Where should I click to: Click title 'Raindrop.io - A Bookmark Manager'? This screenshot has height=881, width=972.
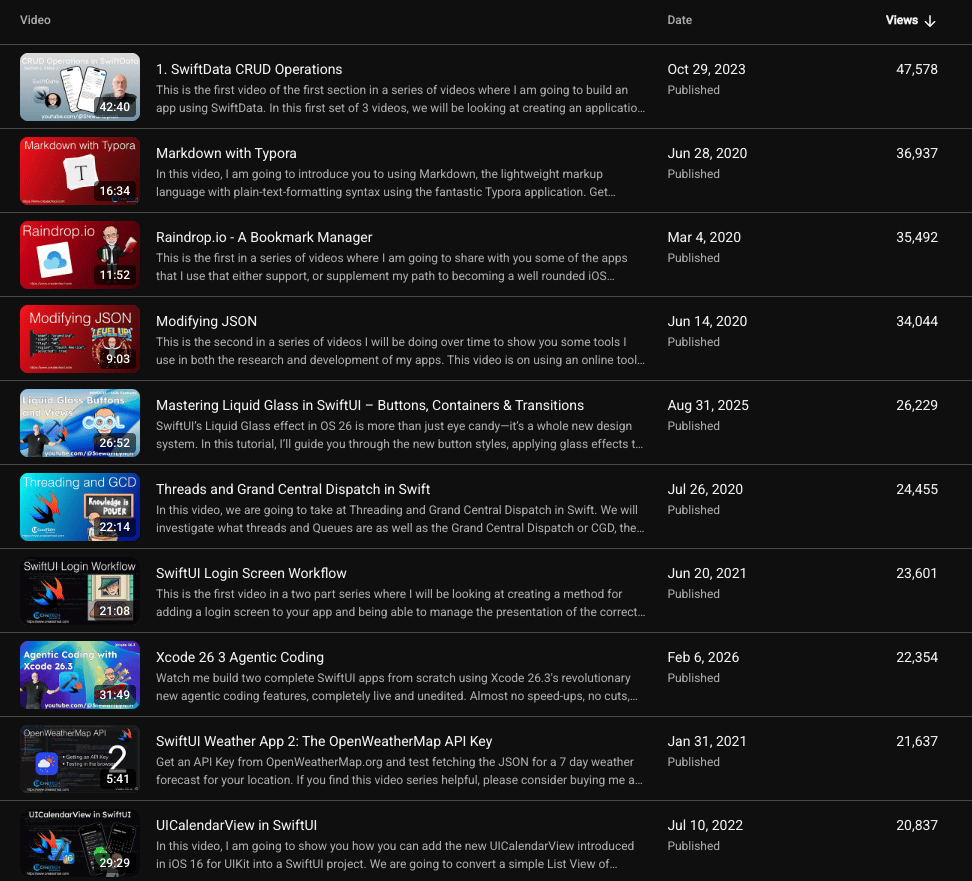point(264,237)
